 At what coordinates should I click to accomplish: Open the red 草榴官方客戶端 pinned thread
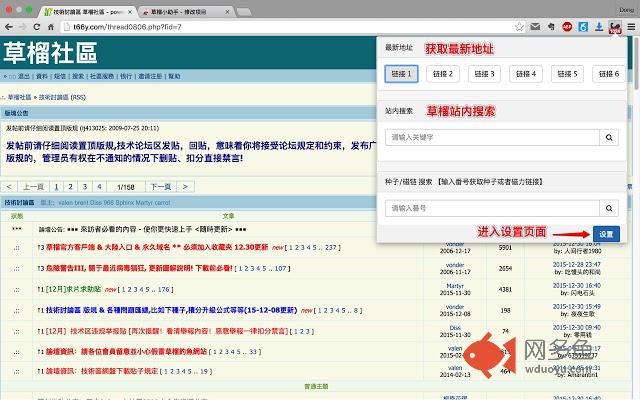click(157, 247)
